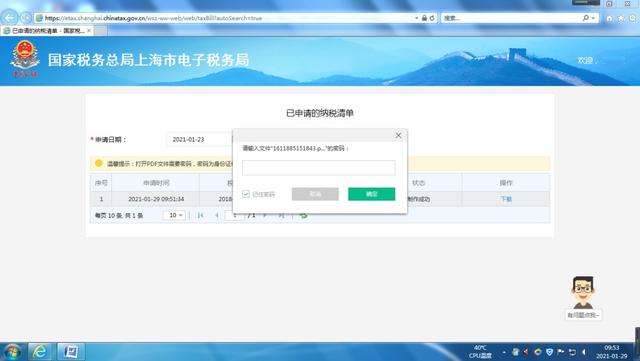This screenshot has width=640, height=361.
Task: Open the cartoon help assistant avatar
Action: pyautogui.click(x=583, y=292)
